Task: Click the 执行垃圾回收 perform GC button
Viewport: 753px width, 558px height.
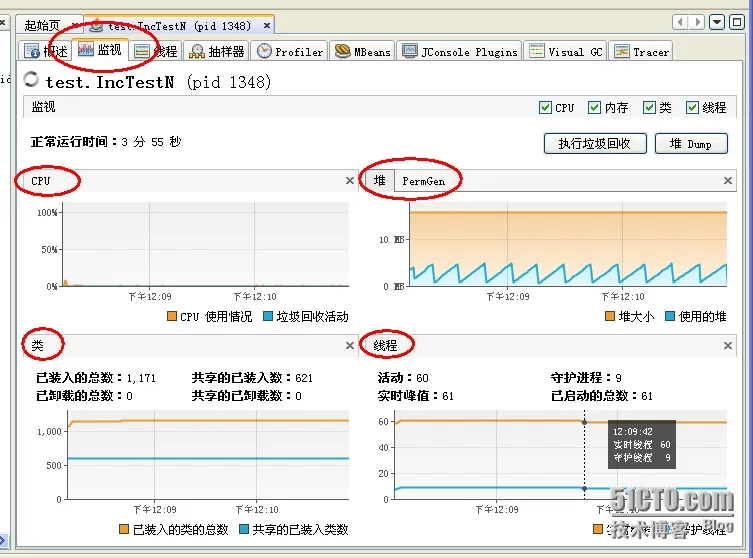Action: coord(595,144)
